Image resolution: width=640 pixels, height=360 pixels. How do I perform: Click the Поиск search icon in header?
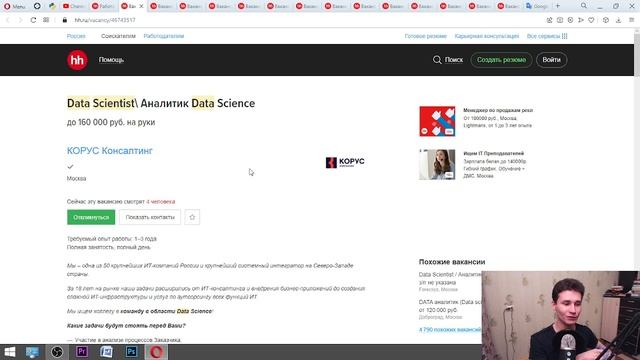448,60
